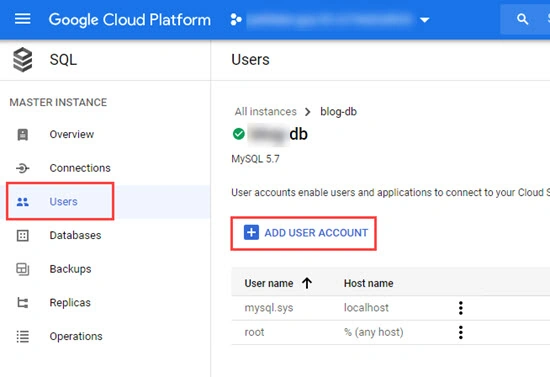Click the Backups icon in sidebar
Viewport: 550px width, 377px height.
23,269
